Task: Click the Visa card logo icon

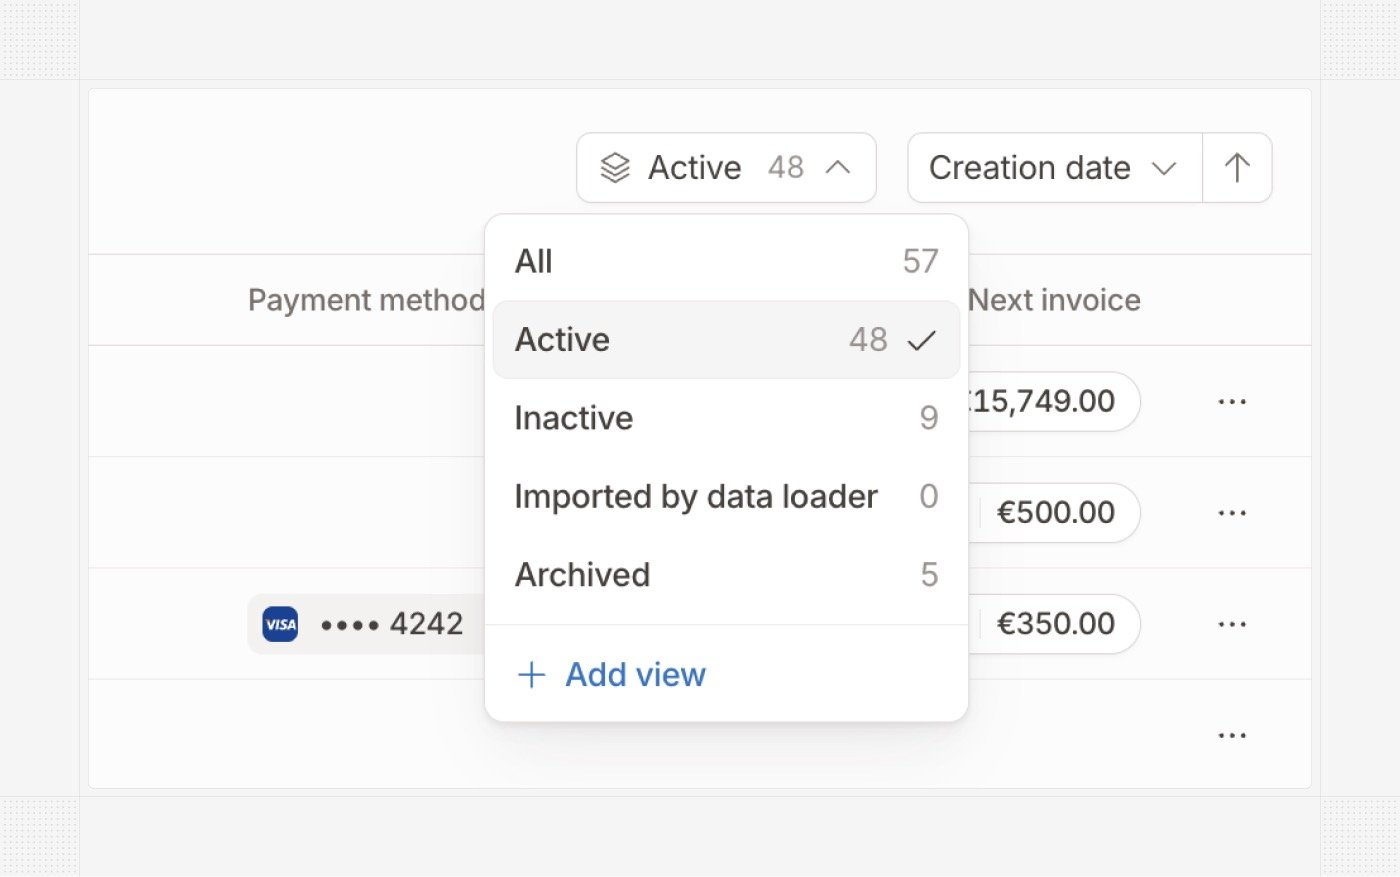Action: pyautogui.click(x=280, y=624)
